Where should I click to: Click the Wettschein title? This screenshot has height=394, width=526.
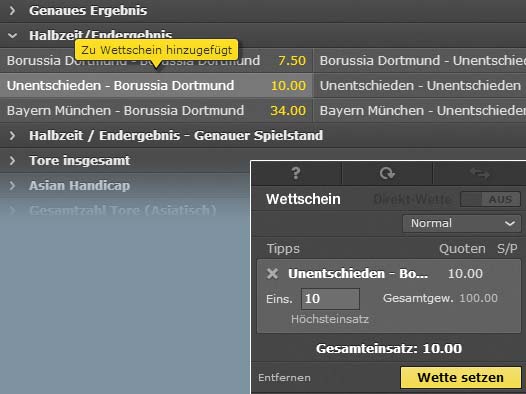(303, 199)
